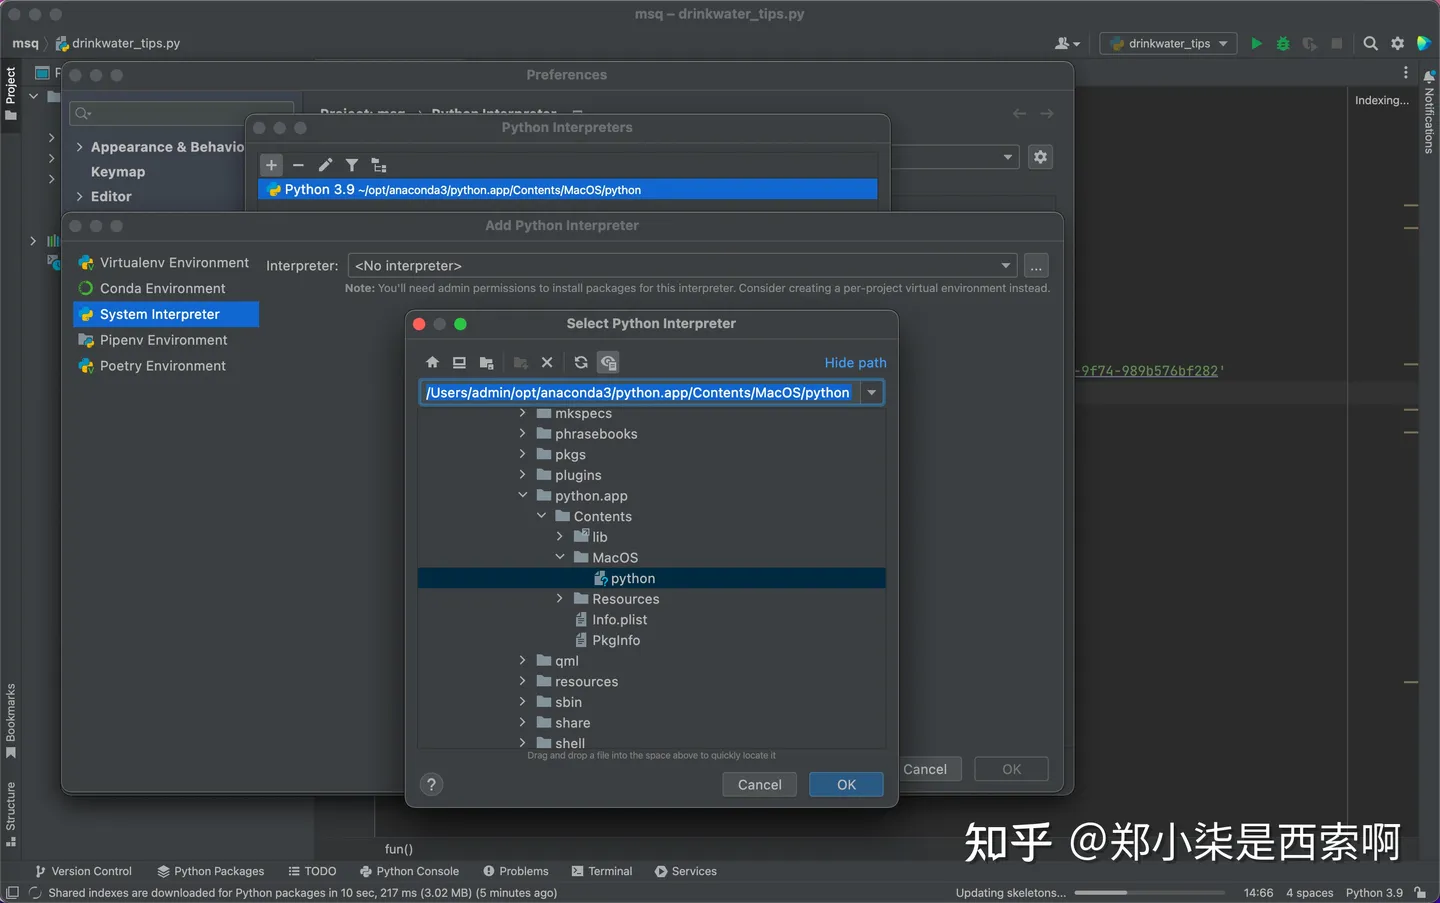Expand Appearance & Behavior in Preferences
1440x903 pixels.
80,147
